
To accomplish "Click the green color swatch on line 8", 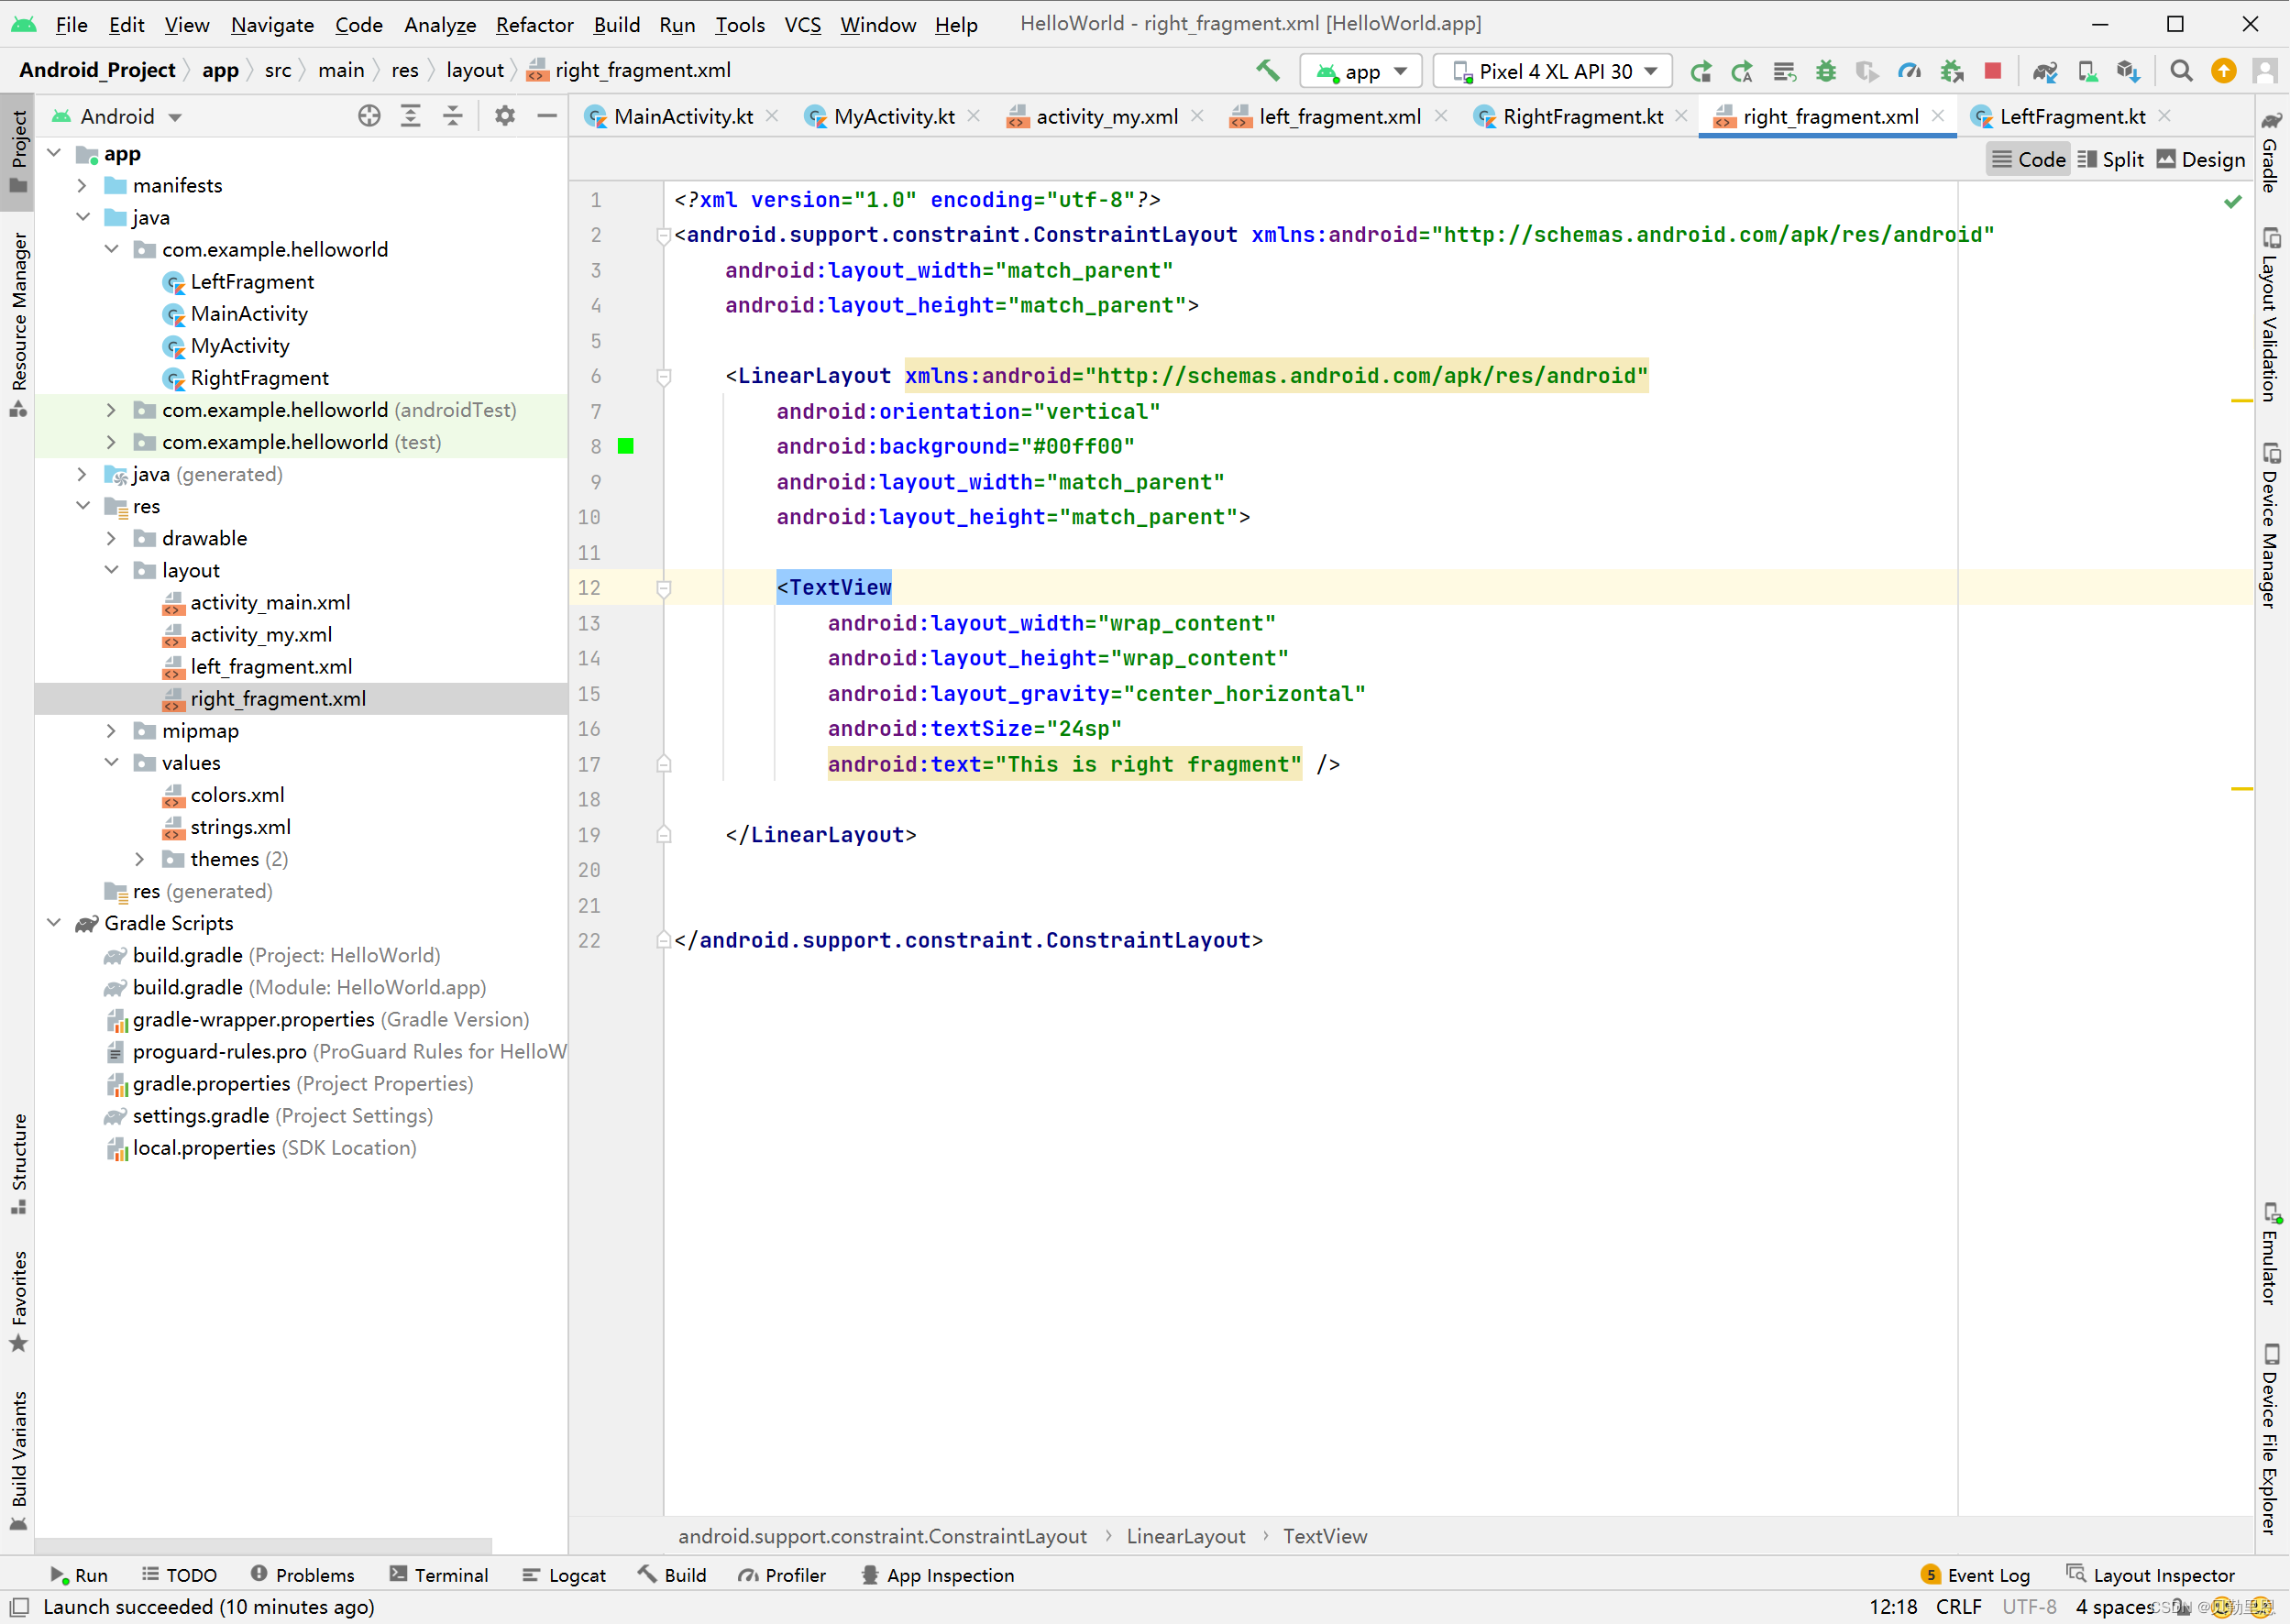I will [626, 446].
